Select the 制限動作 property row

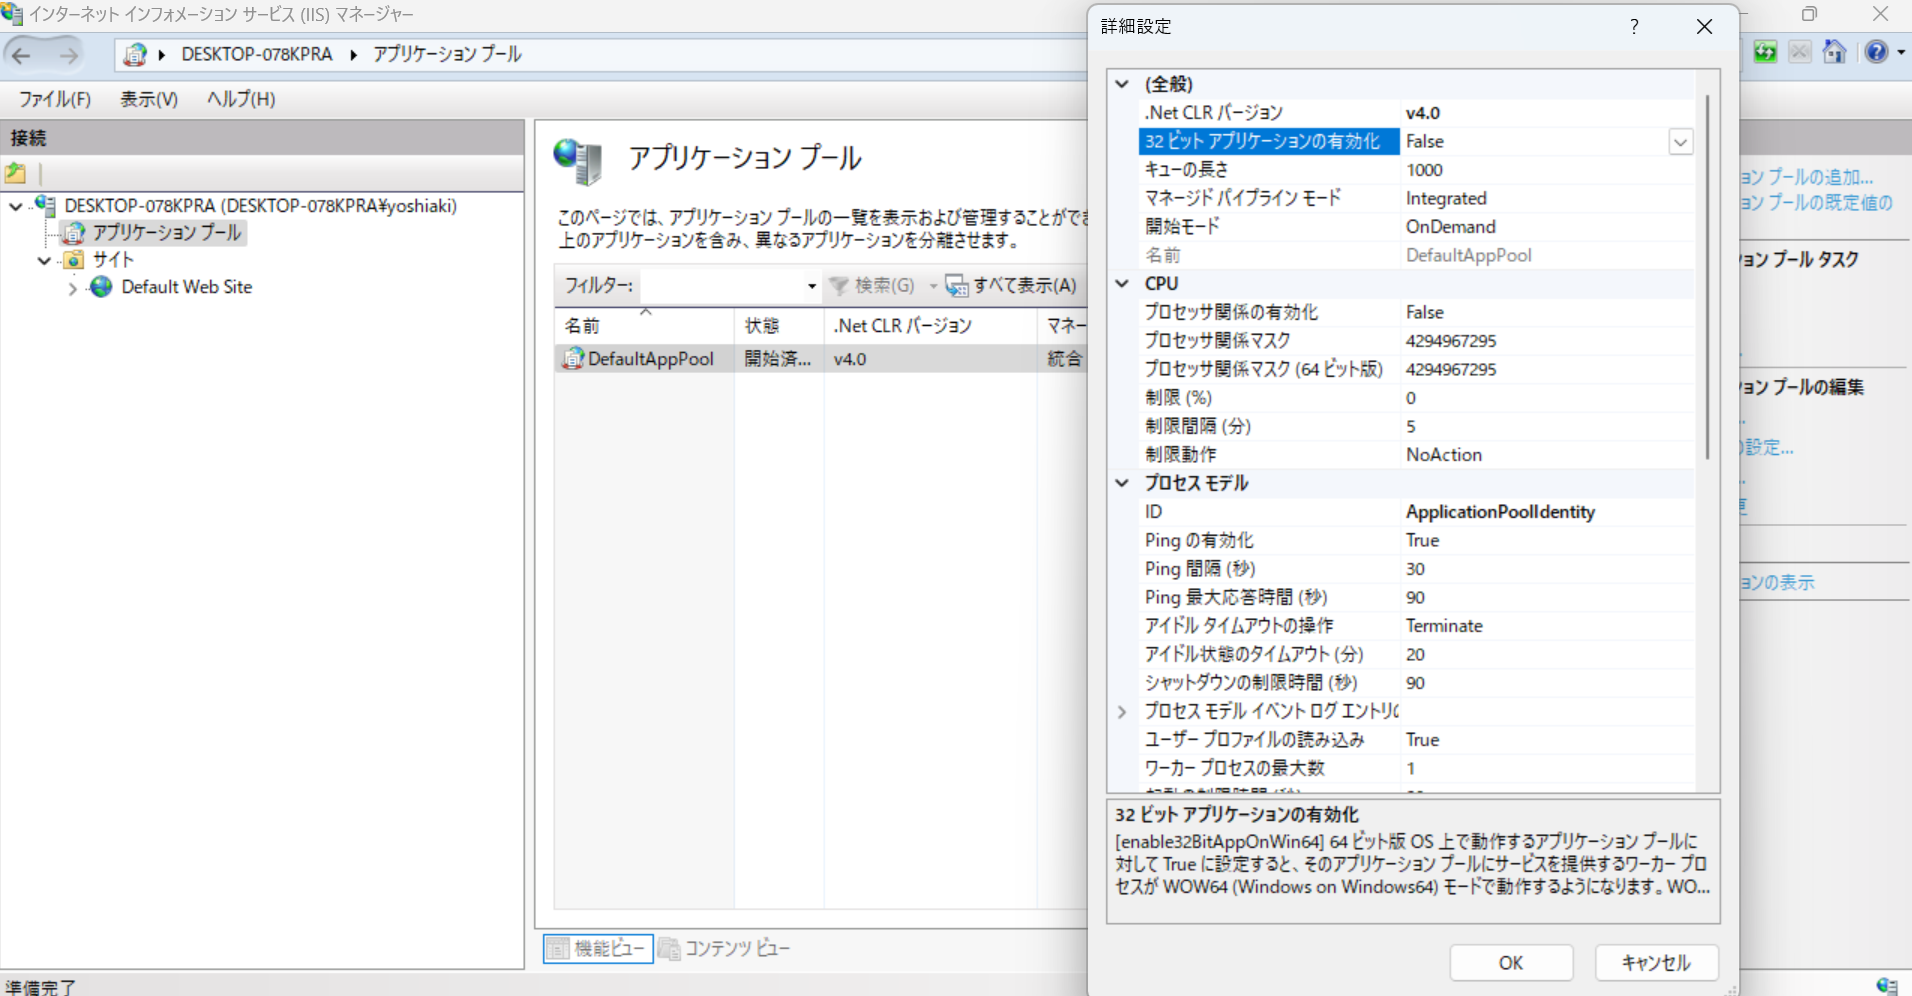pyautogui.click(x=1416, y=455)
